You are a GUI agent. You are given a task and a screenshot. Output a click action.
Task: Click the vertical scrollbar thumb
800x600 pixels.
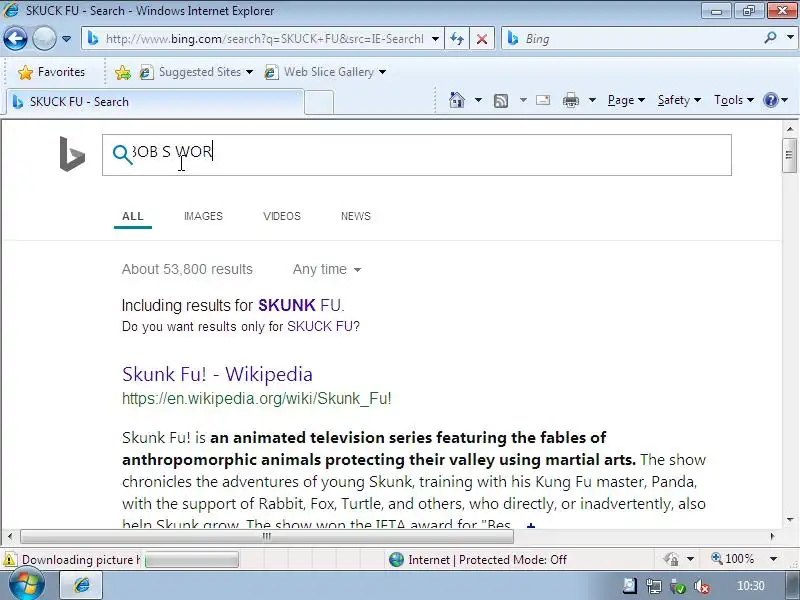click(x=789, y=155)
